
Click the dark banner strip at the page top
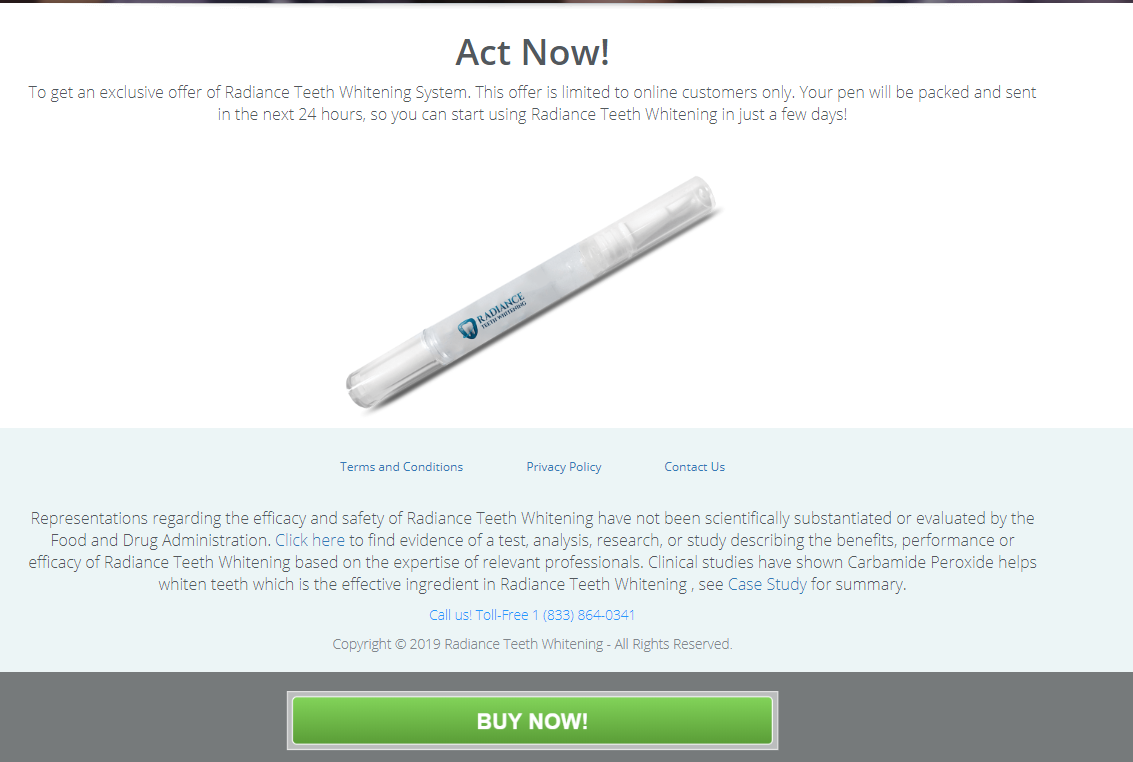coord(566,1)
